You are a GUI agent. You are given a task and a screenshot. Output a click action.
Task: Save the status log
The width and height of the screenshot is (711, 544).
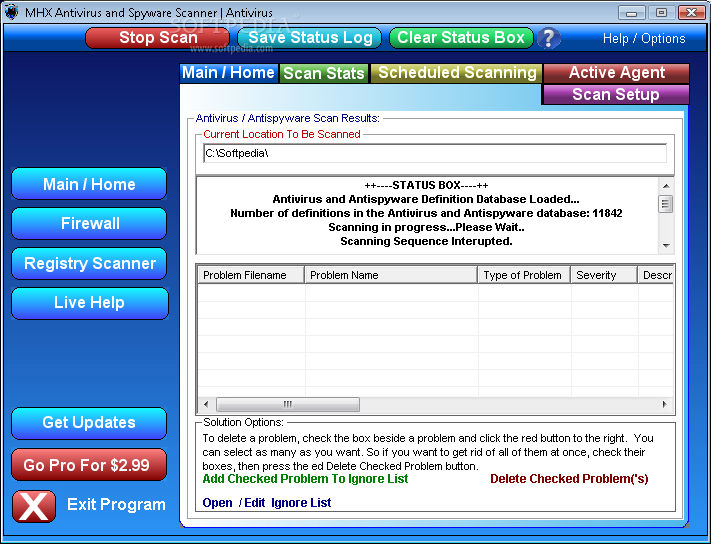point(310,38)
